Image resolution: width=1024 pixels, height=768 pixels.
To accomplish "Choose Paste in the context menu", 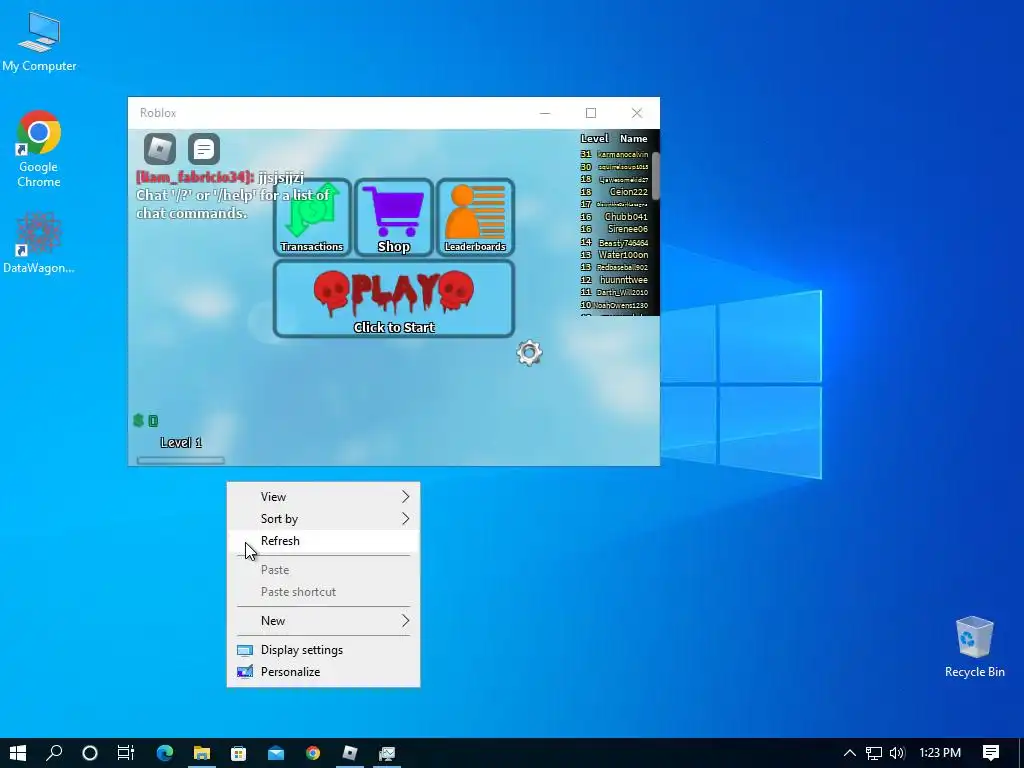I will (323, 570).
